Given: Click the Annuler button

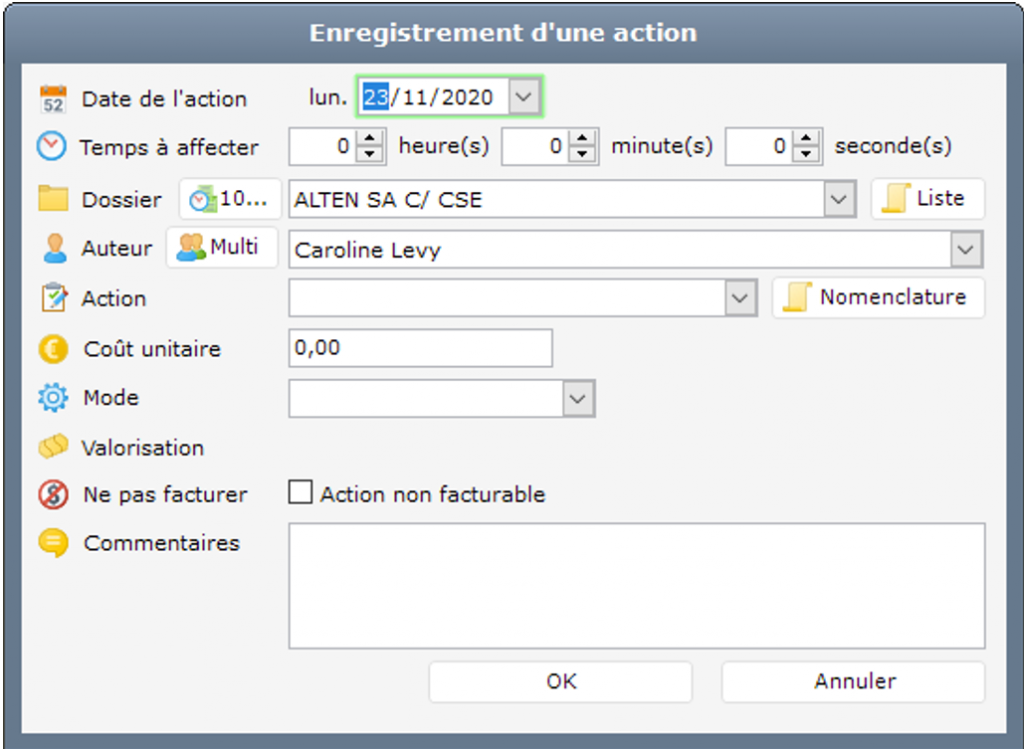Looking at the screenshot, I should [x=853, y=682].
